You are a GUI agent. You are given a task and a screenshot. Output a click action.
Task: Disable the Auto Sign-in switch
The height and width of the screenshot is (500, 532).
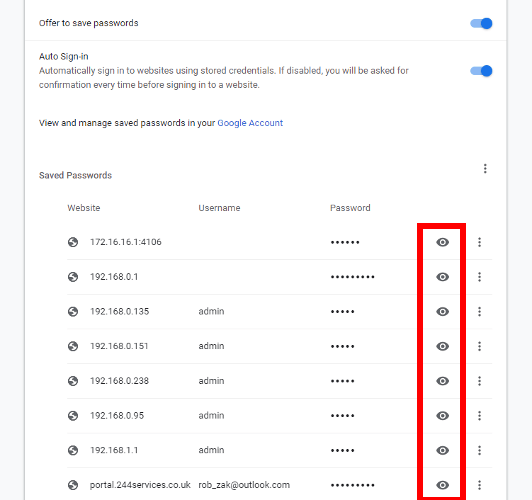click(481, 71)
